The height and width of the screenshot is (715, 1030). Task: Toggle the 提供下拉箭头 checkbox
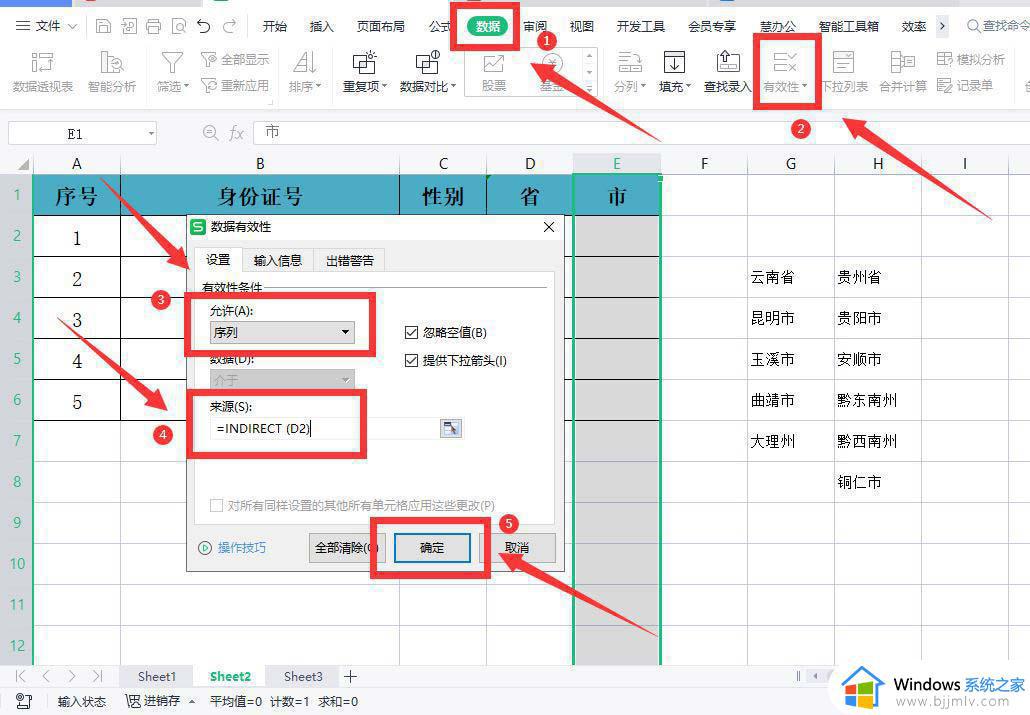pyautogui.click(x=411, y=360)
